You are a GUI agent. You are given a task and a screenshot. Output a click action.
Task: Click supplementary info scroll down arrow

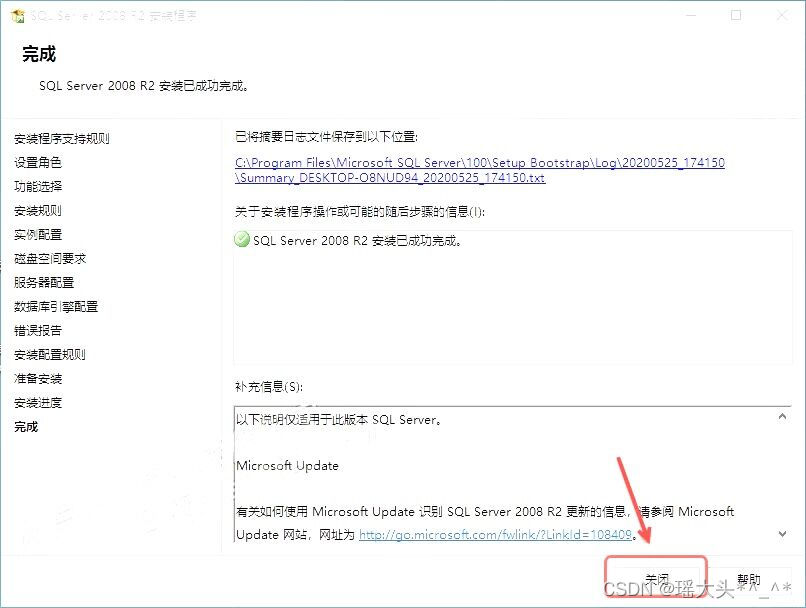pyautogui.click(x=782, y=534)
